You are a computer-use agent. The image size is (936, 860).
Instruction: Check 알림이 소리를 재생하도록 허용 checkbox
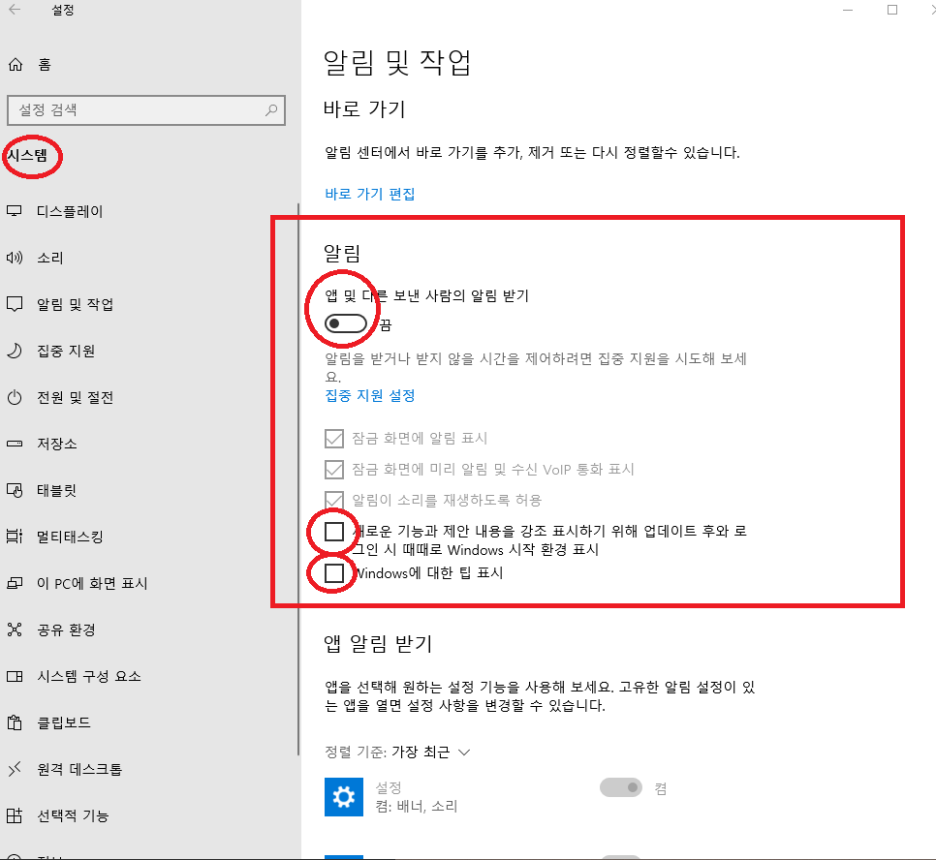coord(334,500)
